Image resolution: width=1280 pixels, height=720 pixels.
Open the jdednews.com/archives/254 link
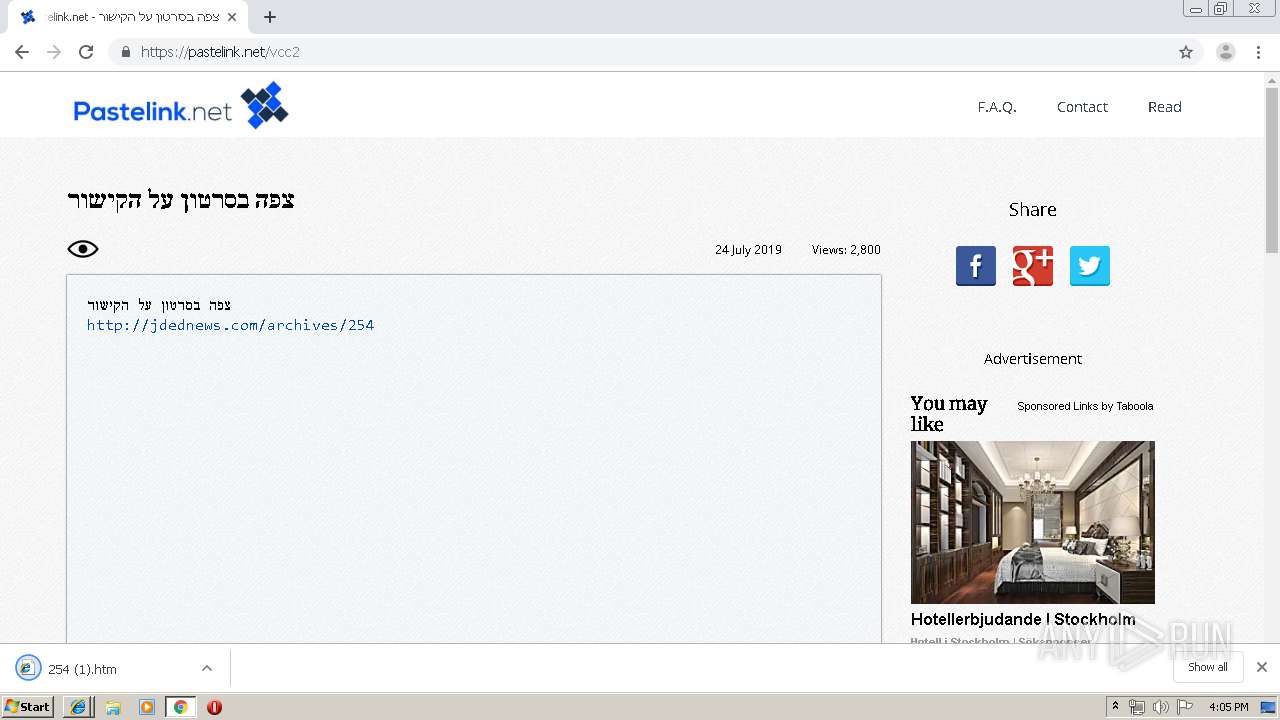point(230,325)
